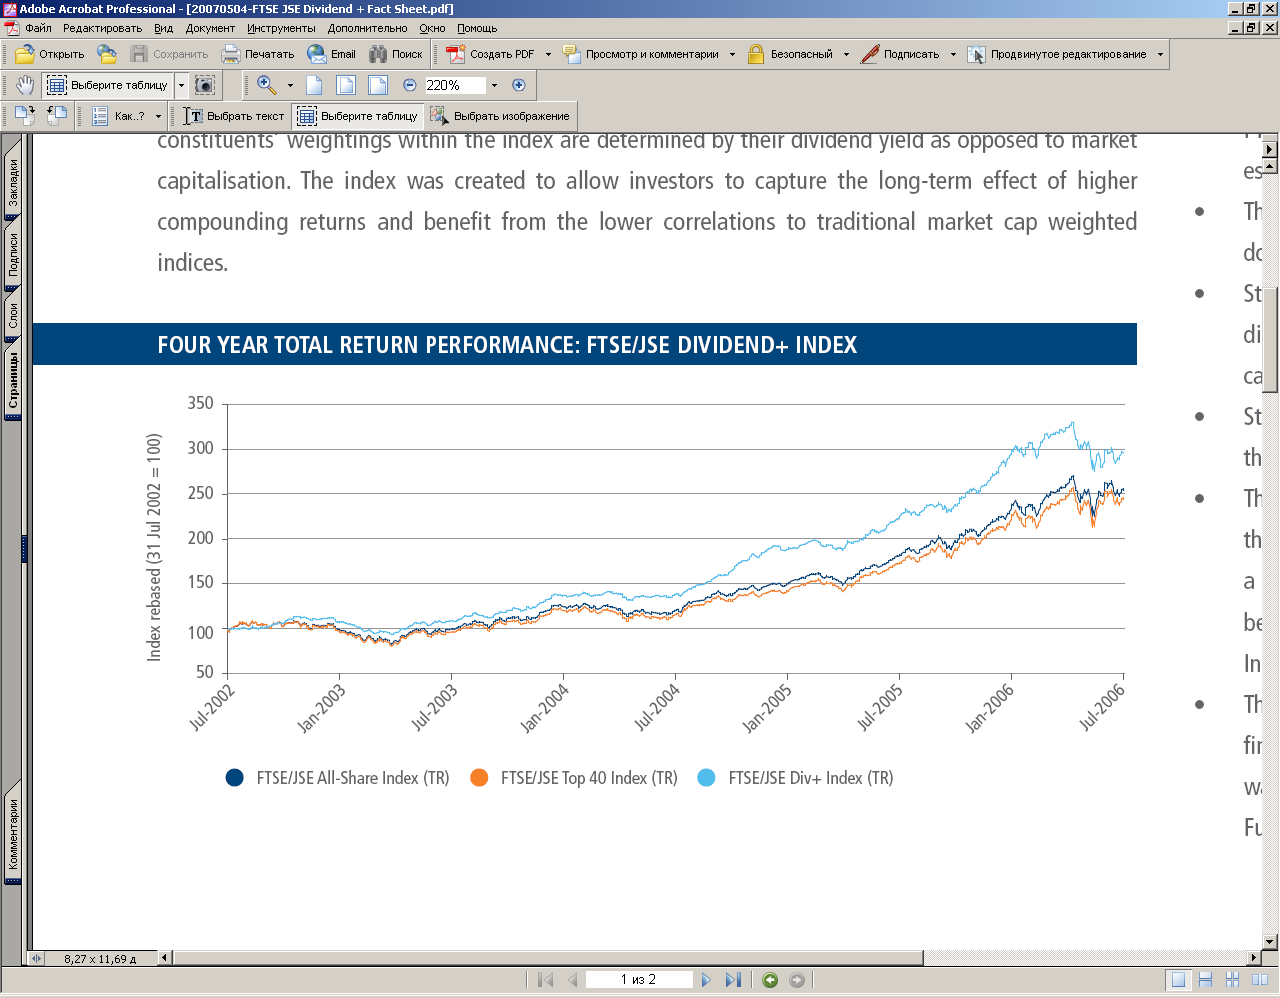Click the page size 8,27 x 11,69 indicator
The height and width of the screenshot is (998, 1280).
99,958
